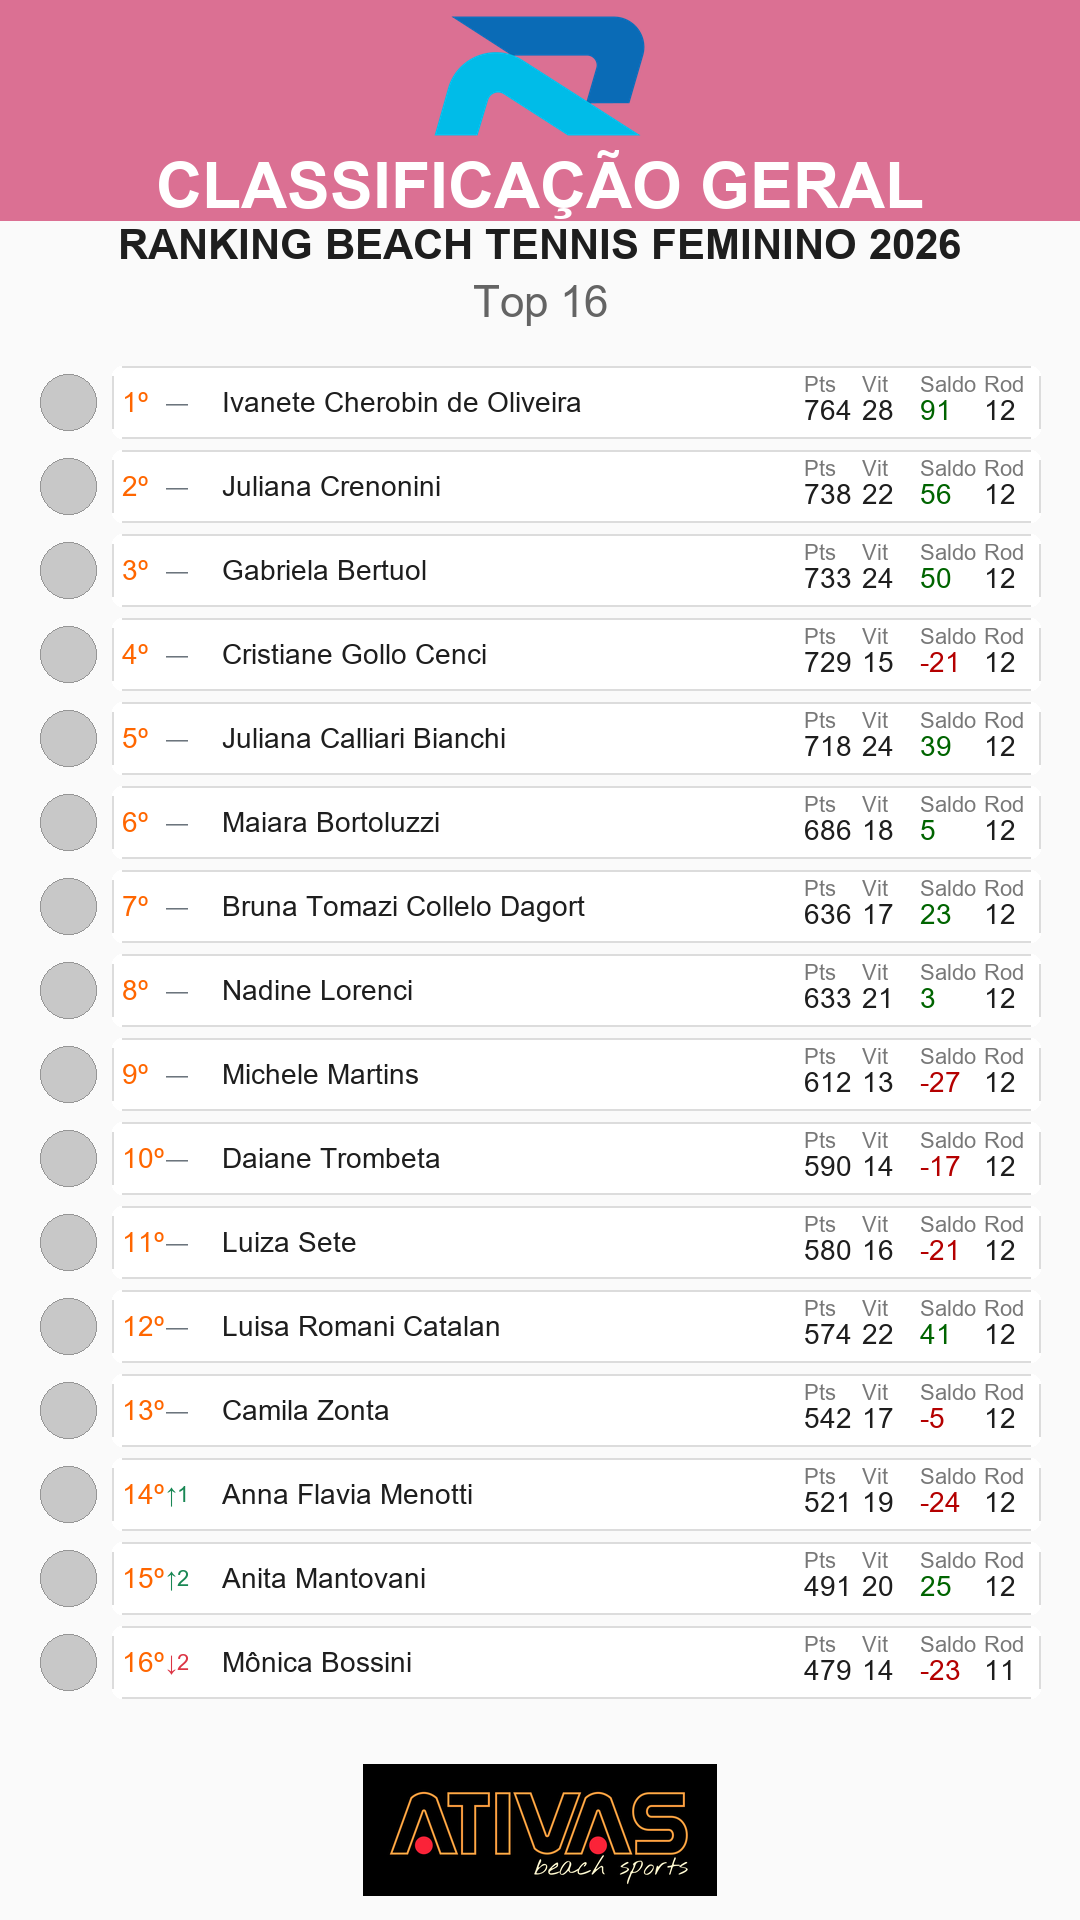Click Maiara Bortoluzzi's avatar placeholder

pyautogui.click(x=68, y=823)
